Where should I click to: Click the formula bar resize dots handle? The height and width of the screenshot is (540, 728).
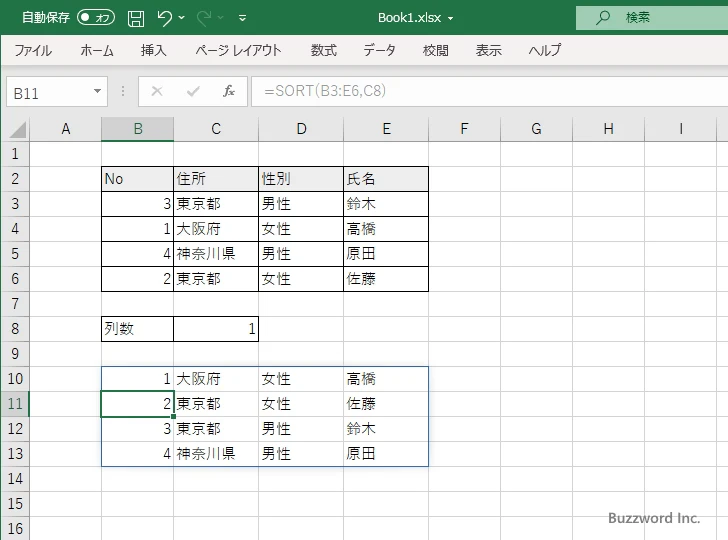click(123, 91)
